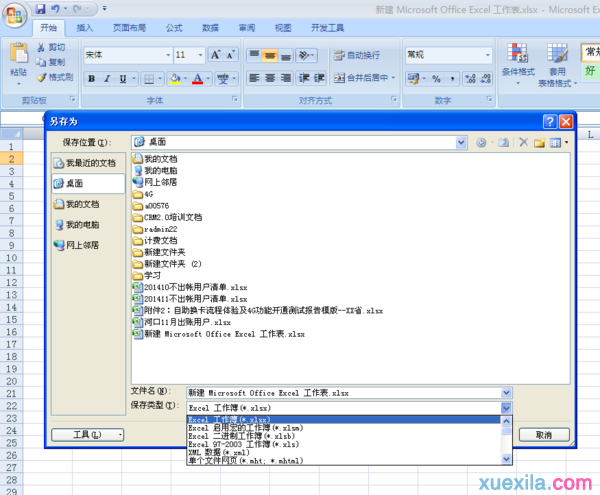The height and width of the screenshot is (495, 600).
Task: Click the Up One Level folder icon
Action: (x=504, y=143)
